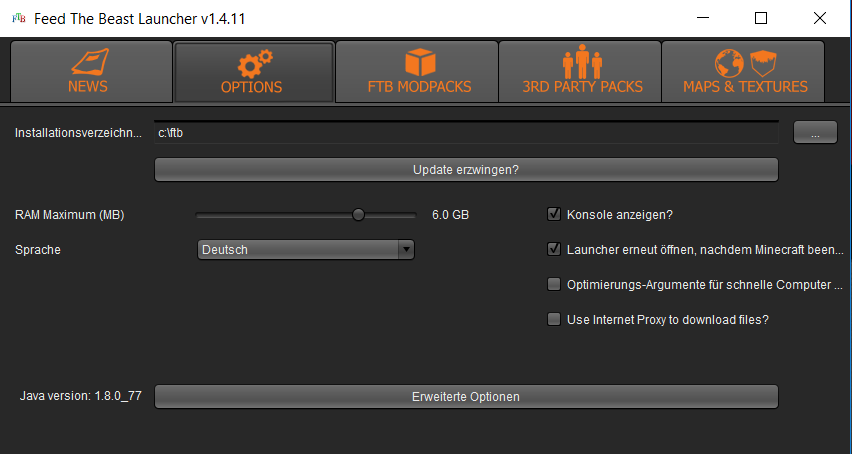Open the News tab
The image size is (852, 454).
[91, 72]
